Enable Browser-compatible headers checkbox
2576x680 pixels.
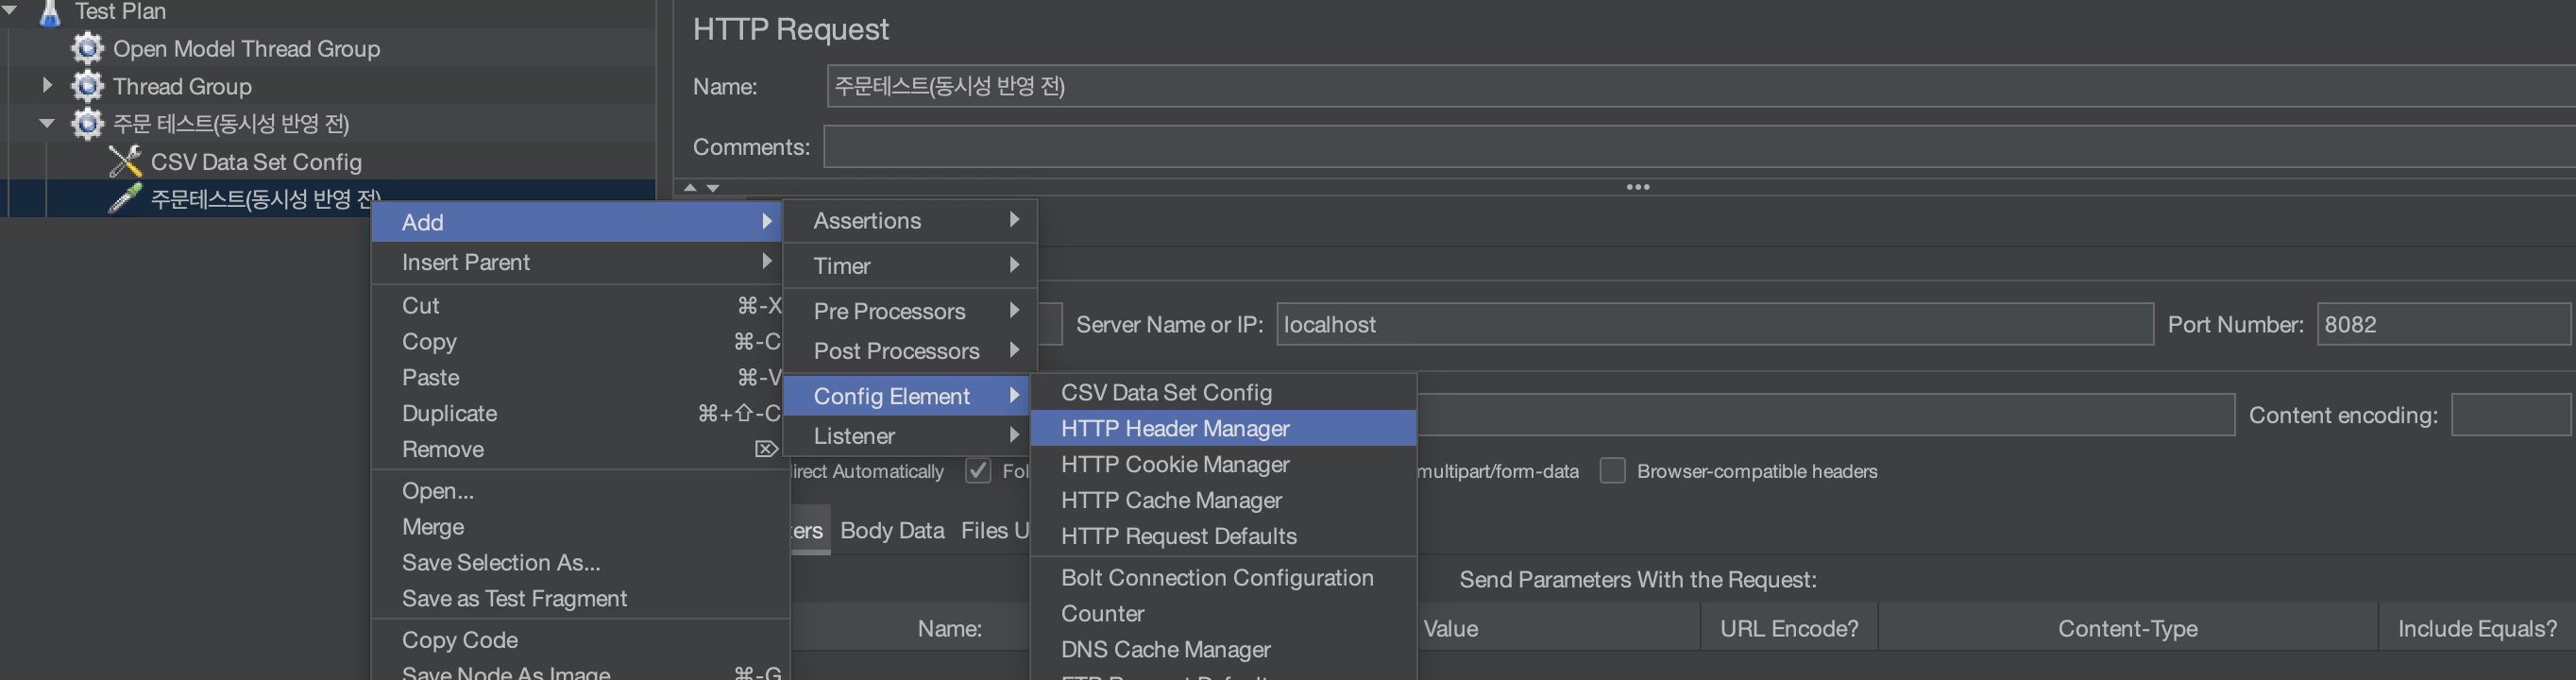point(1612,471)
